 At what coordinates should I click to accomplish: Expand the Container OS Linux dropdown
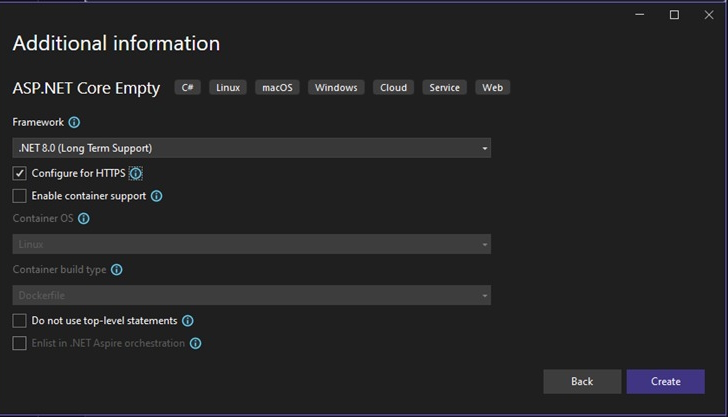252,244
